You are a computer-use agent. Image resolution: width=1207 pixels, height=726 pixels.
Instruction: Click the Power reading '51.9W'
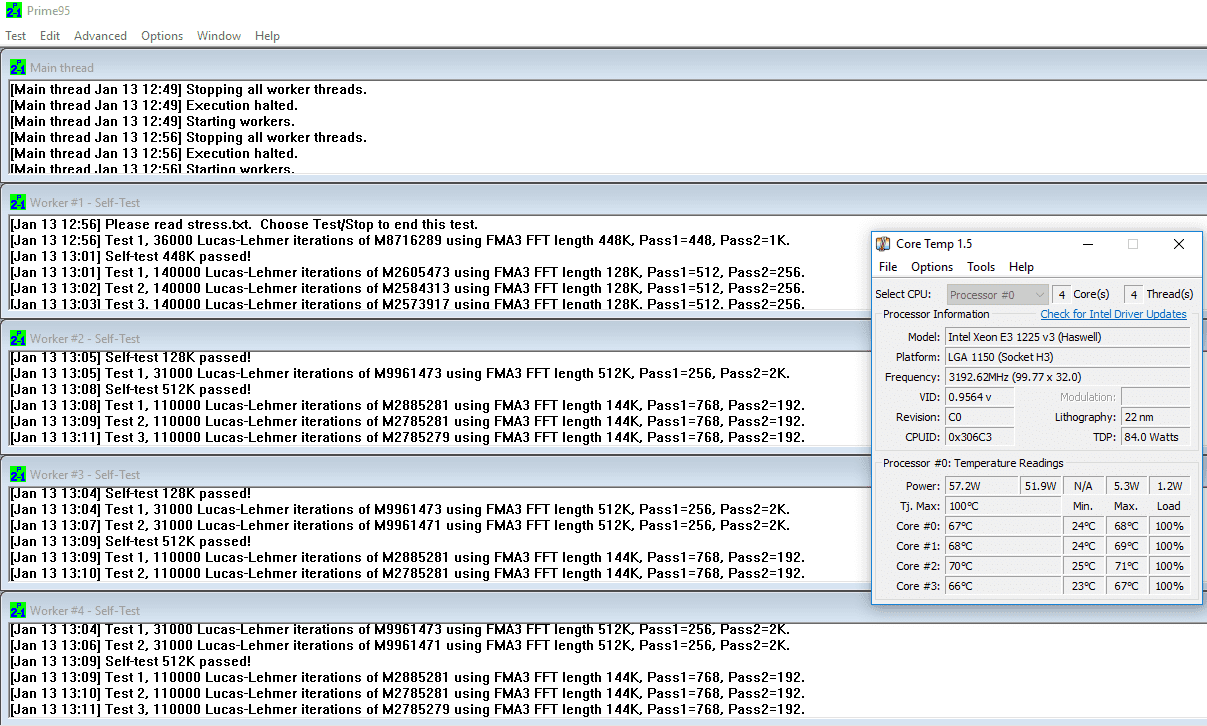[x=1041, y=486]
